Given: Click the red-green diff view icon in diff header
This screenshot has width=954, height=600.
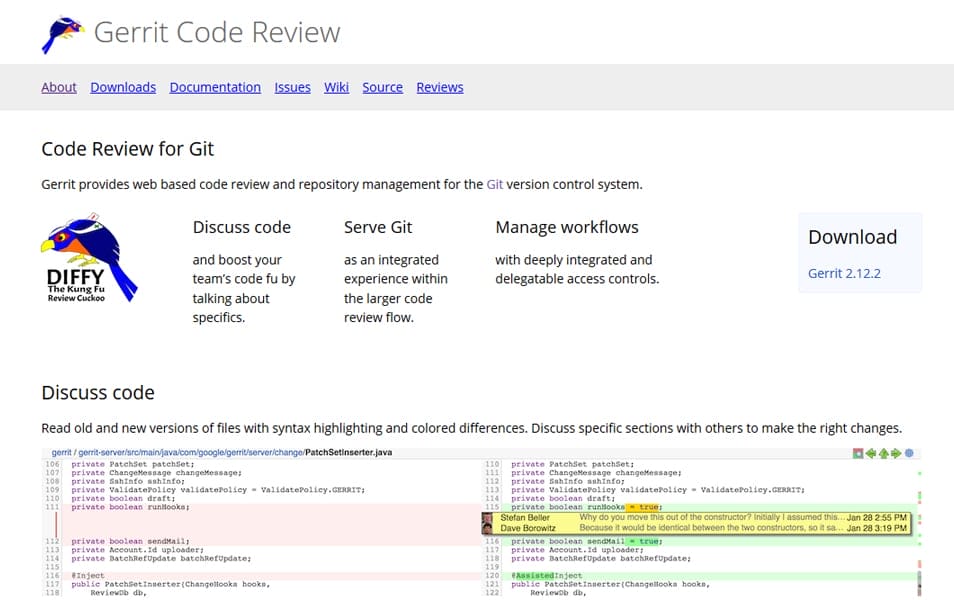Looking at the screenshot, I should pos(858,453).
